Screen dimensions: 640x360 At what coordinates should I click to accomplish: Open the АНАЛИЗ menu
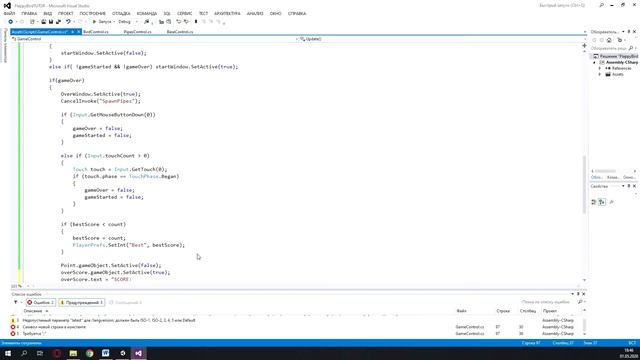(x=255, y=13)
